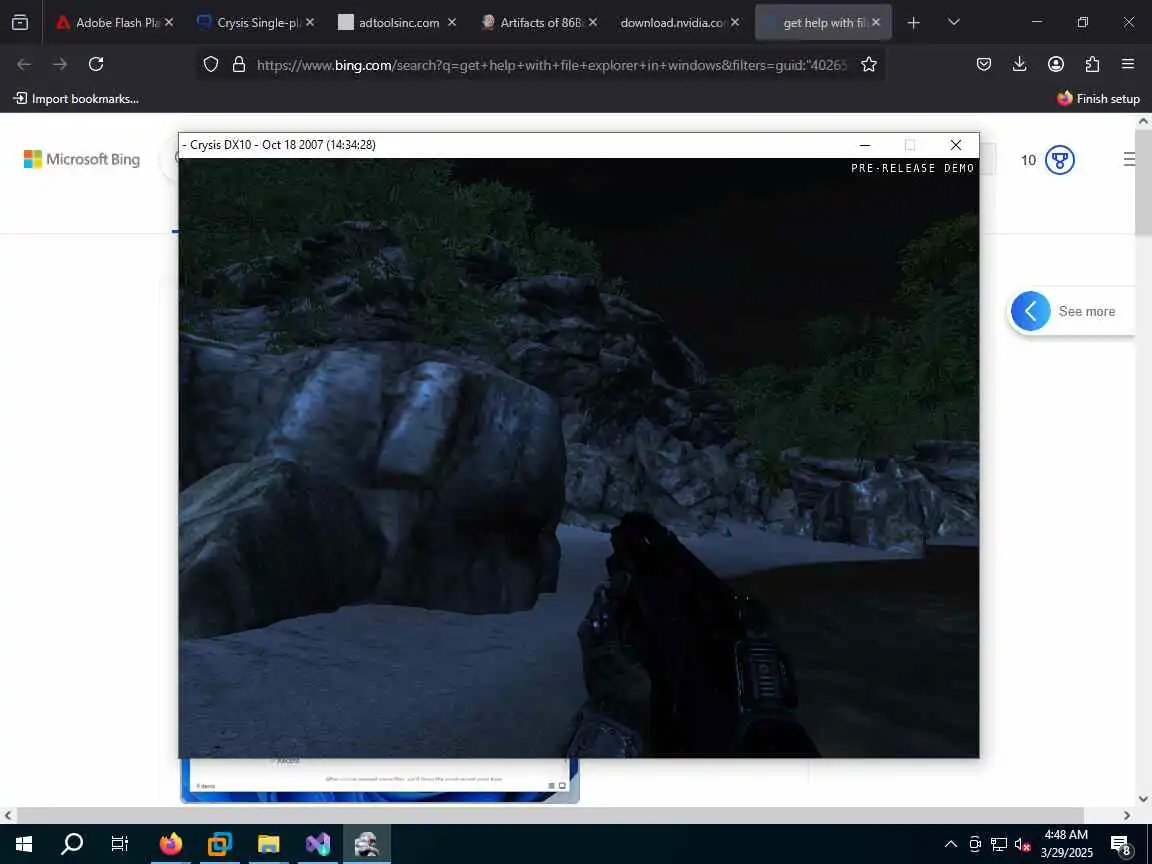Click the Finish setup button

(x=1098, y=98)
